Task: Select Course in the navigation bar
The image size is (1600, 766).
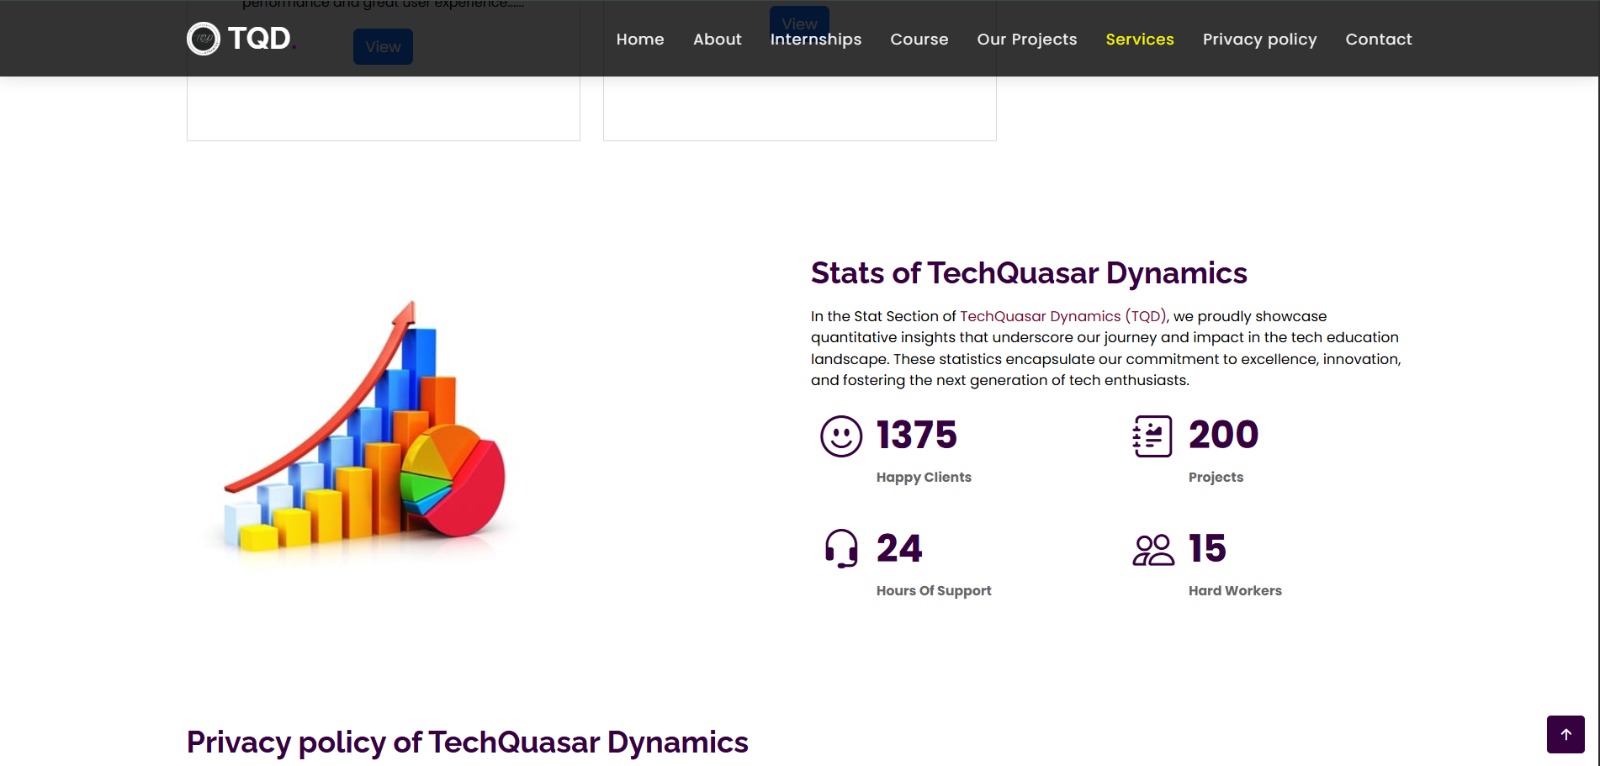Action: (x=919, y=39)
